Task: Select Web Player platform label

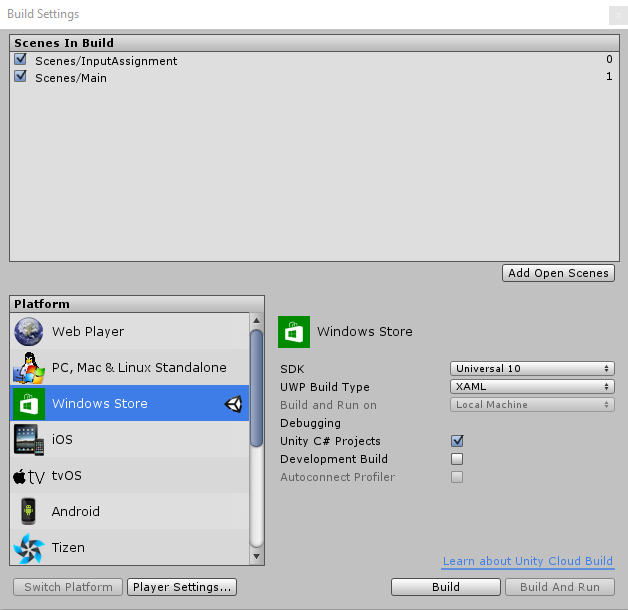Action: pyautogui.click(x=88, y=332)
